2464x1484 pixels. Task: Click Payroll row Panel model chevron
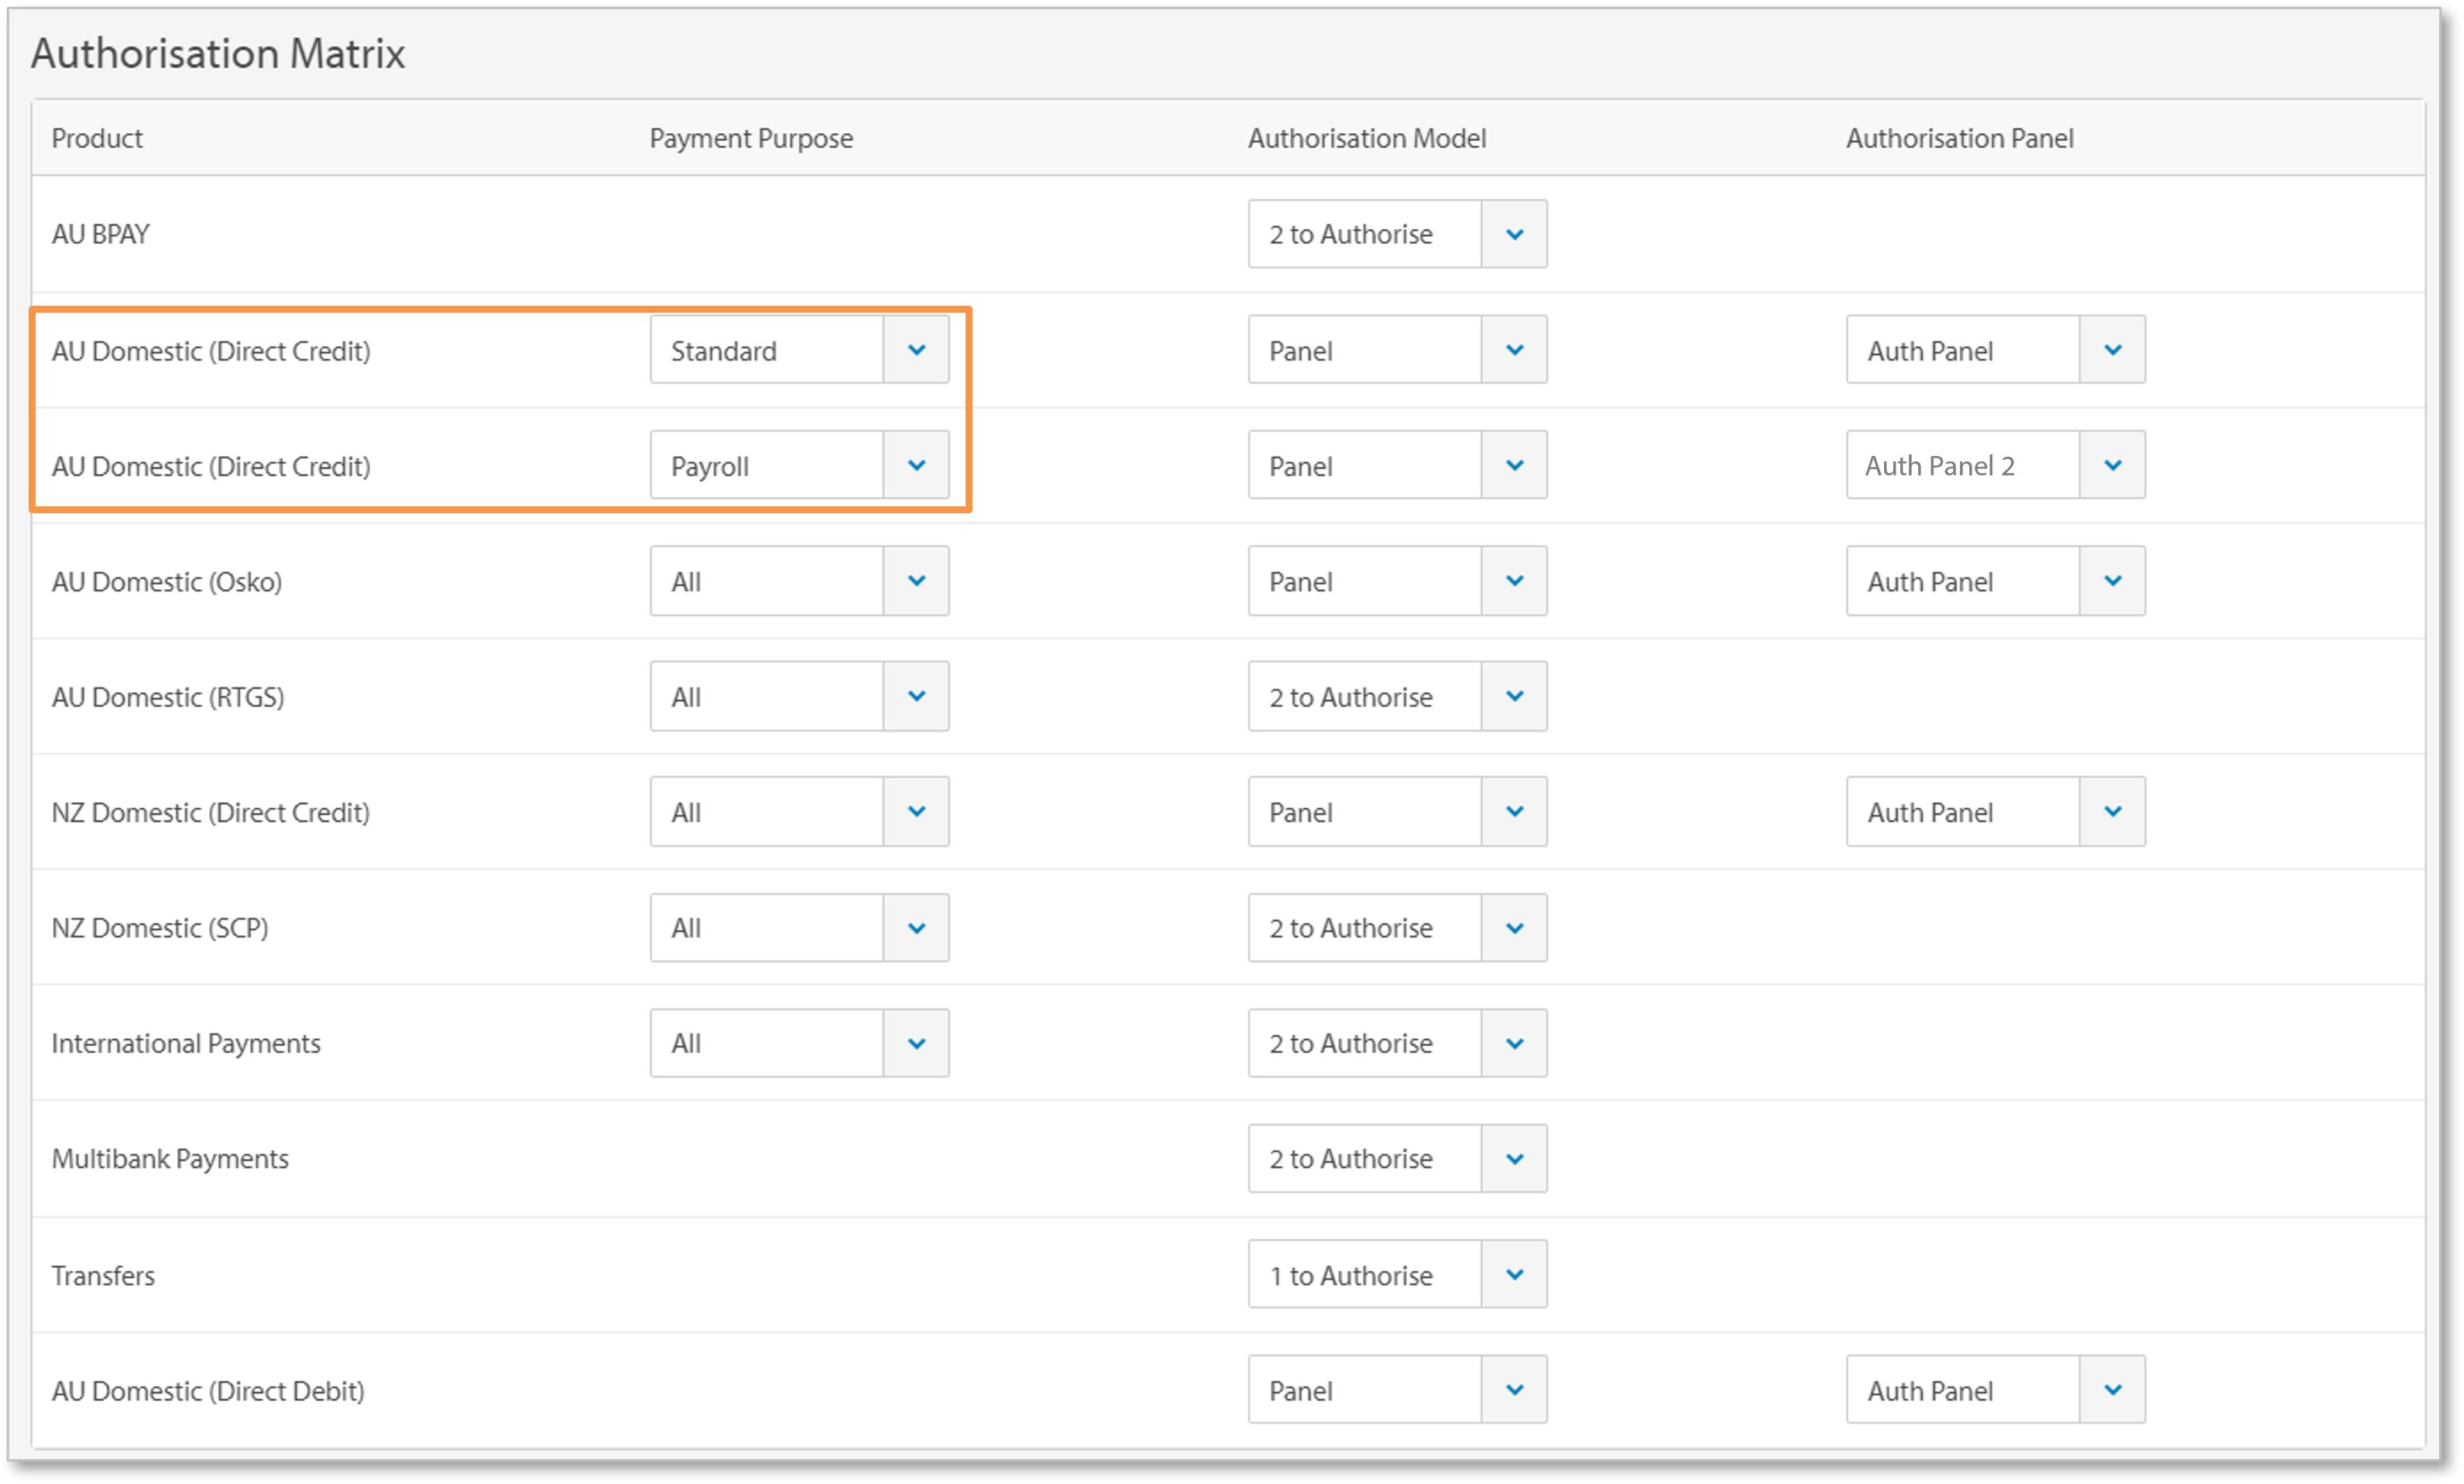tap(1514, 465)
